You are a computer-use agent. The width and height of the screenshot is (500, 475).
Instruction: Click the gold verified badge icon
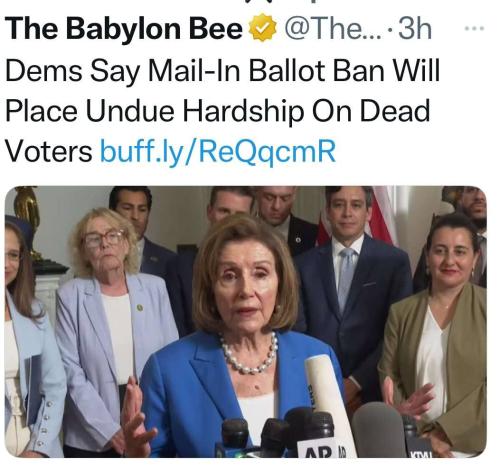tap(263, 27)
